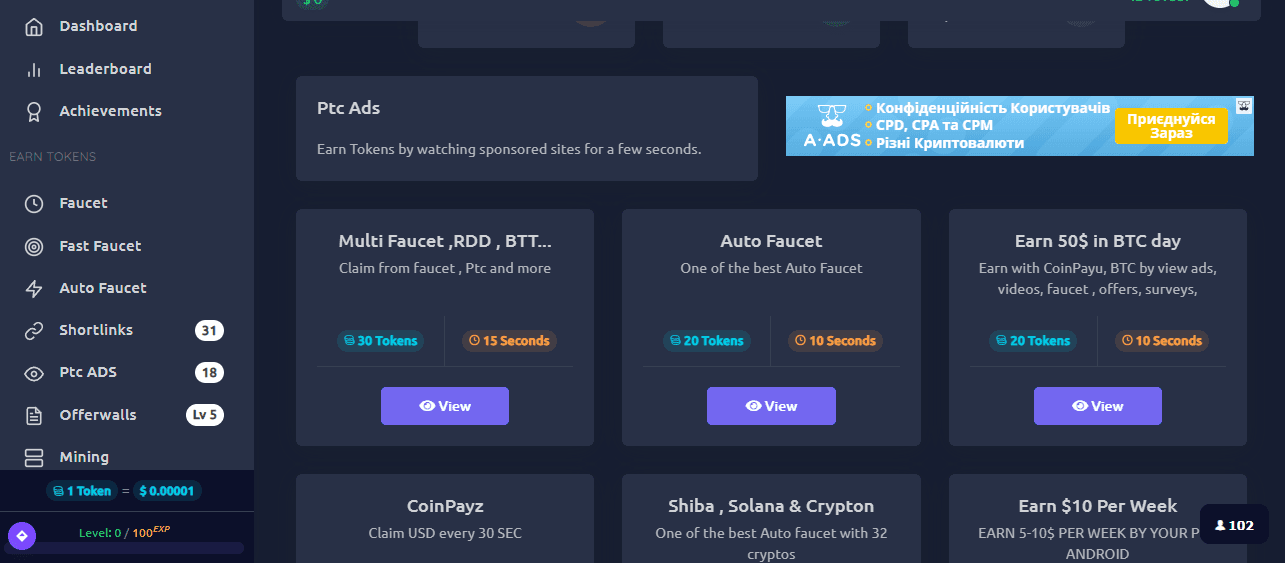Click the Leaderboard bar chart icon
1285x563 pixels.
tap(34, 69)
